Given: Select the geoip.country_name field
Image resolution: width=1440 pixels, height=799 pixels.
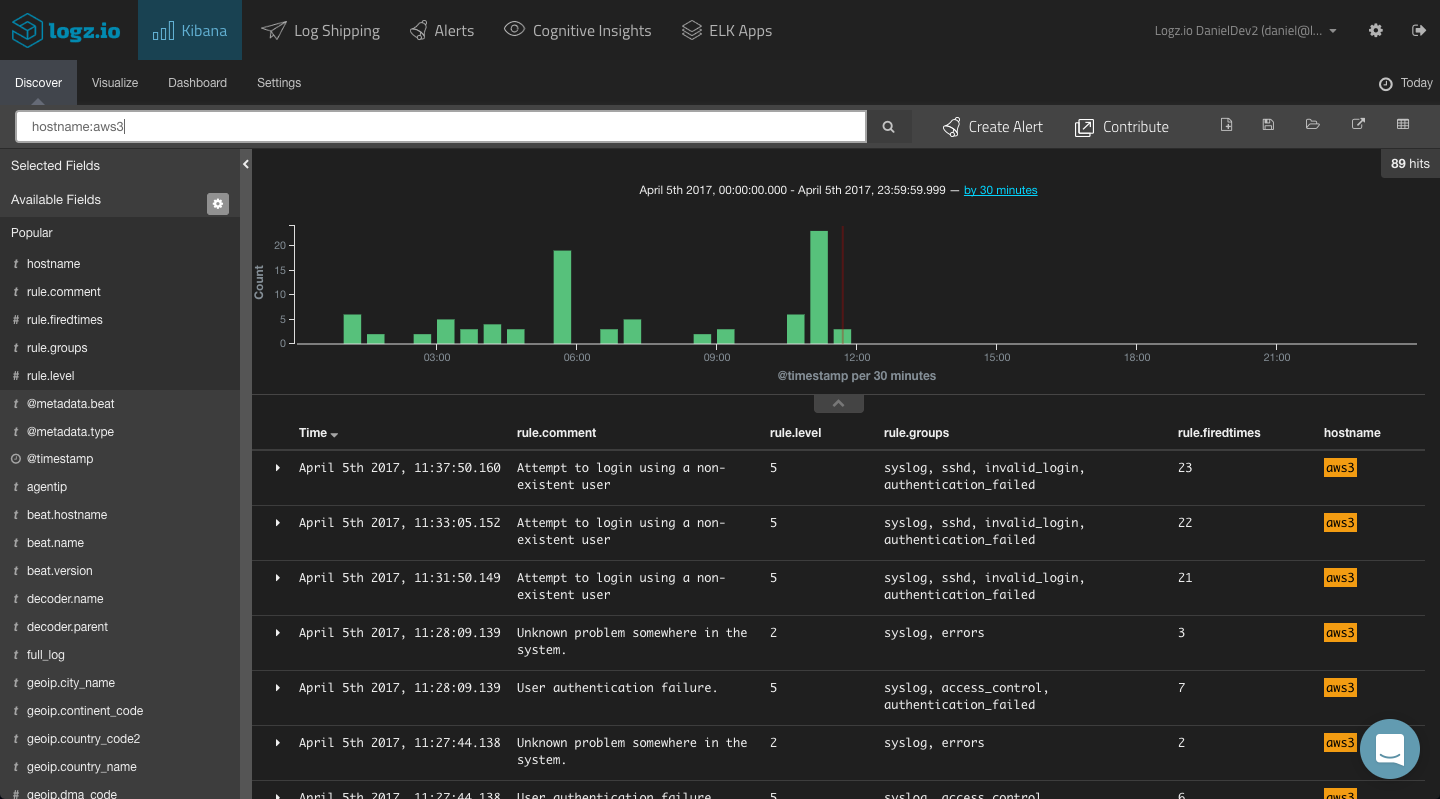Looking at the screenshot, I should (82, 767).
